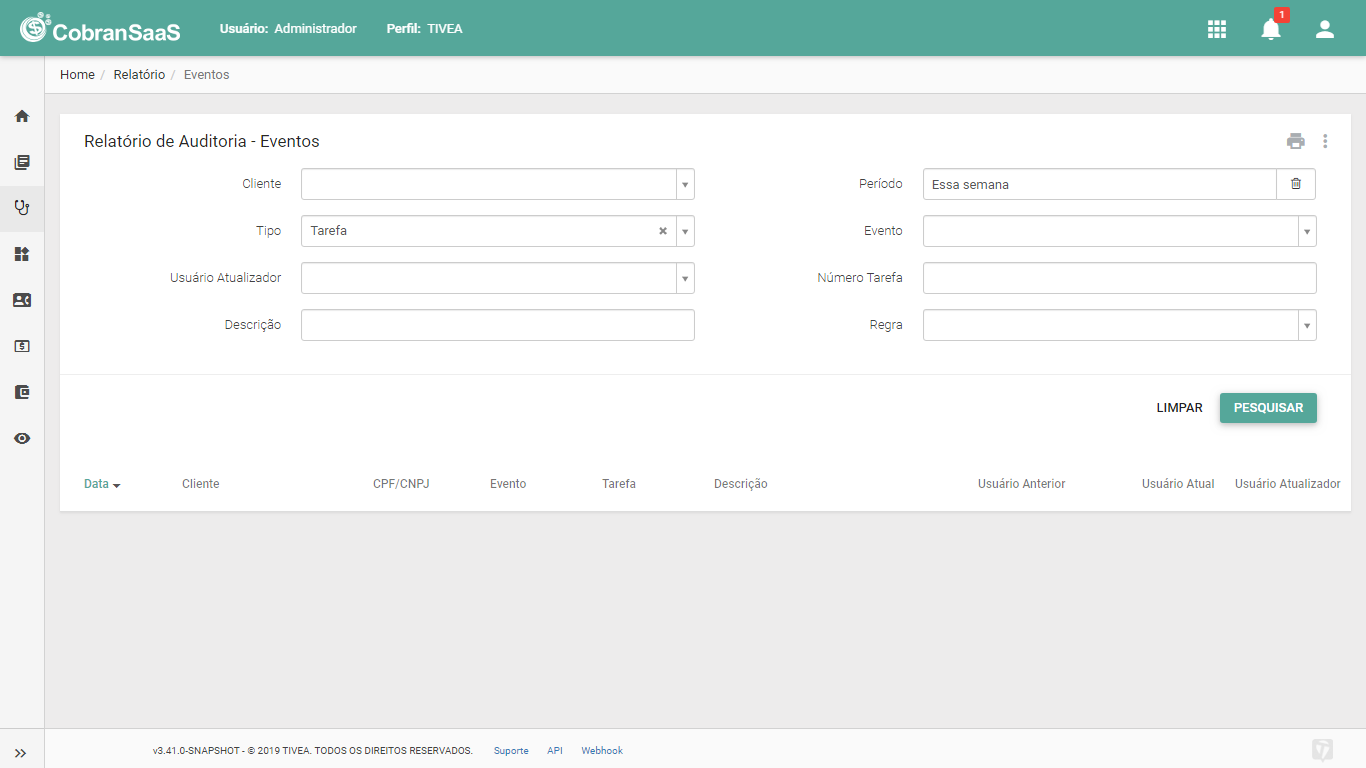Open the three-dot more options menu
The image size is (1366, 768).
pyautogui.click(x=1325, y=141)
